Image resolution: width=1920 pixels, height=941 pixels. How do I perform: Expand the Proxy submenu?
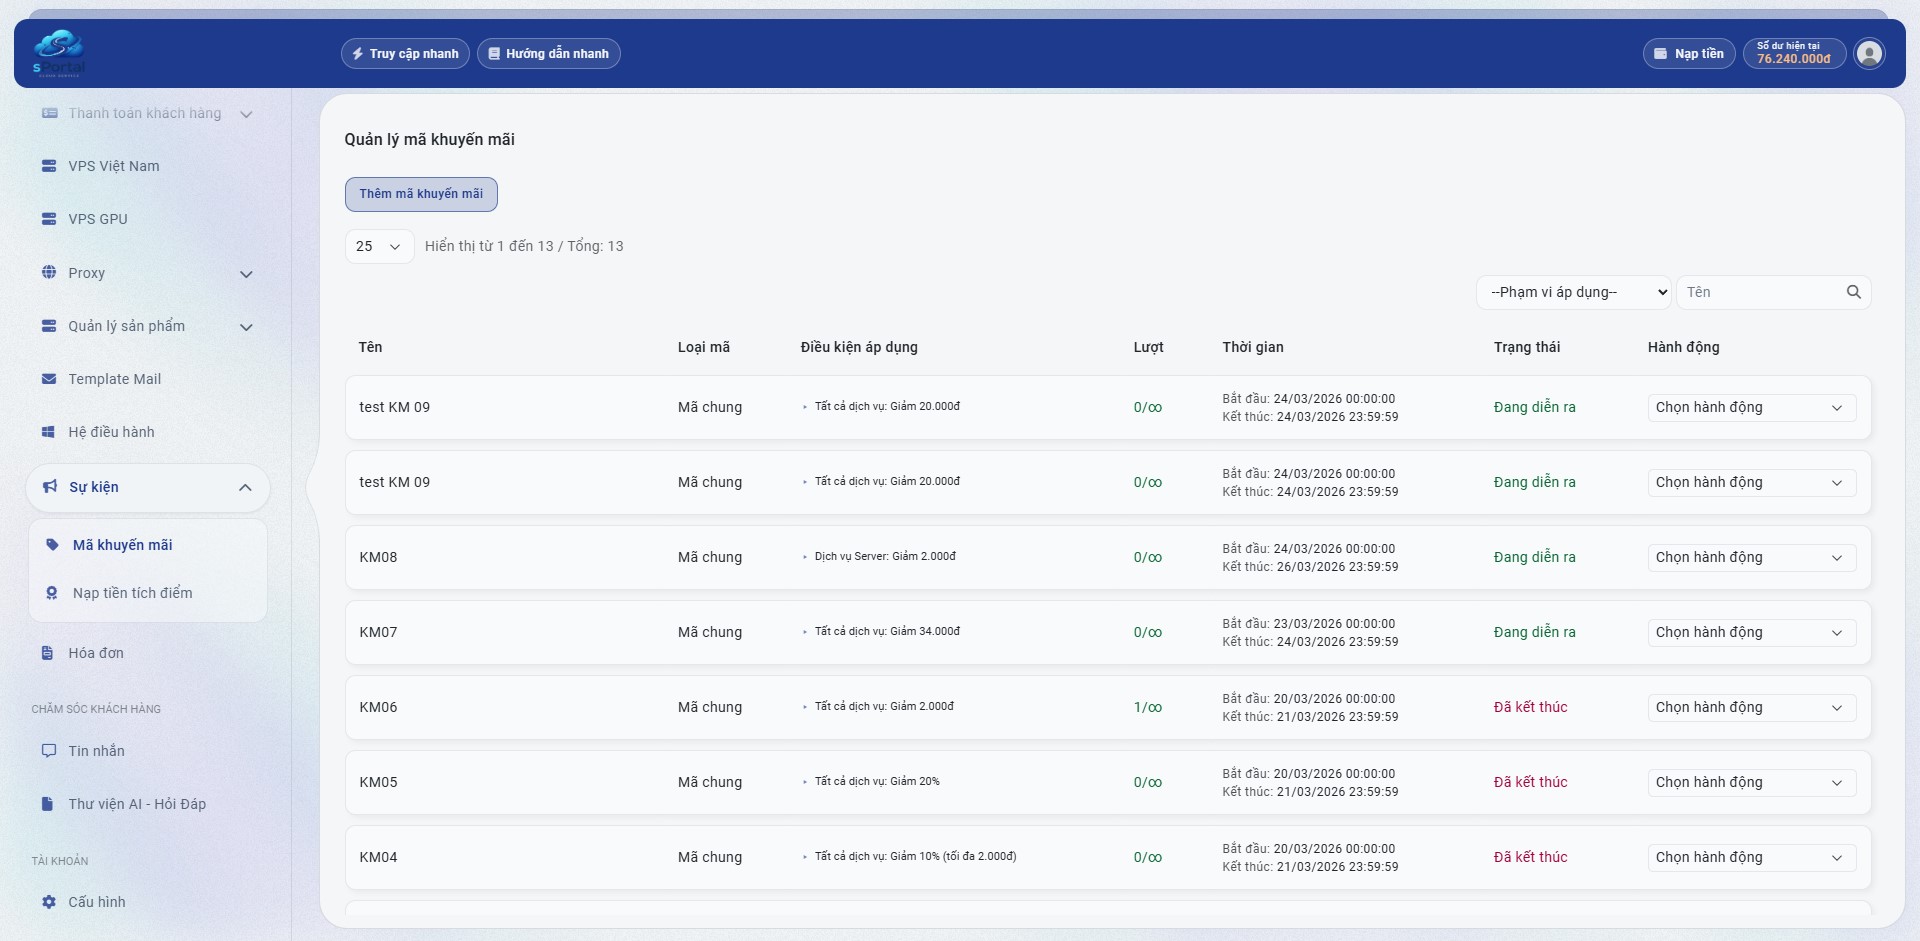pyautogui.click(x=246, y=274)
